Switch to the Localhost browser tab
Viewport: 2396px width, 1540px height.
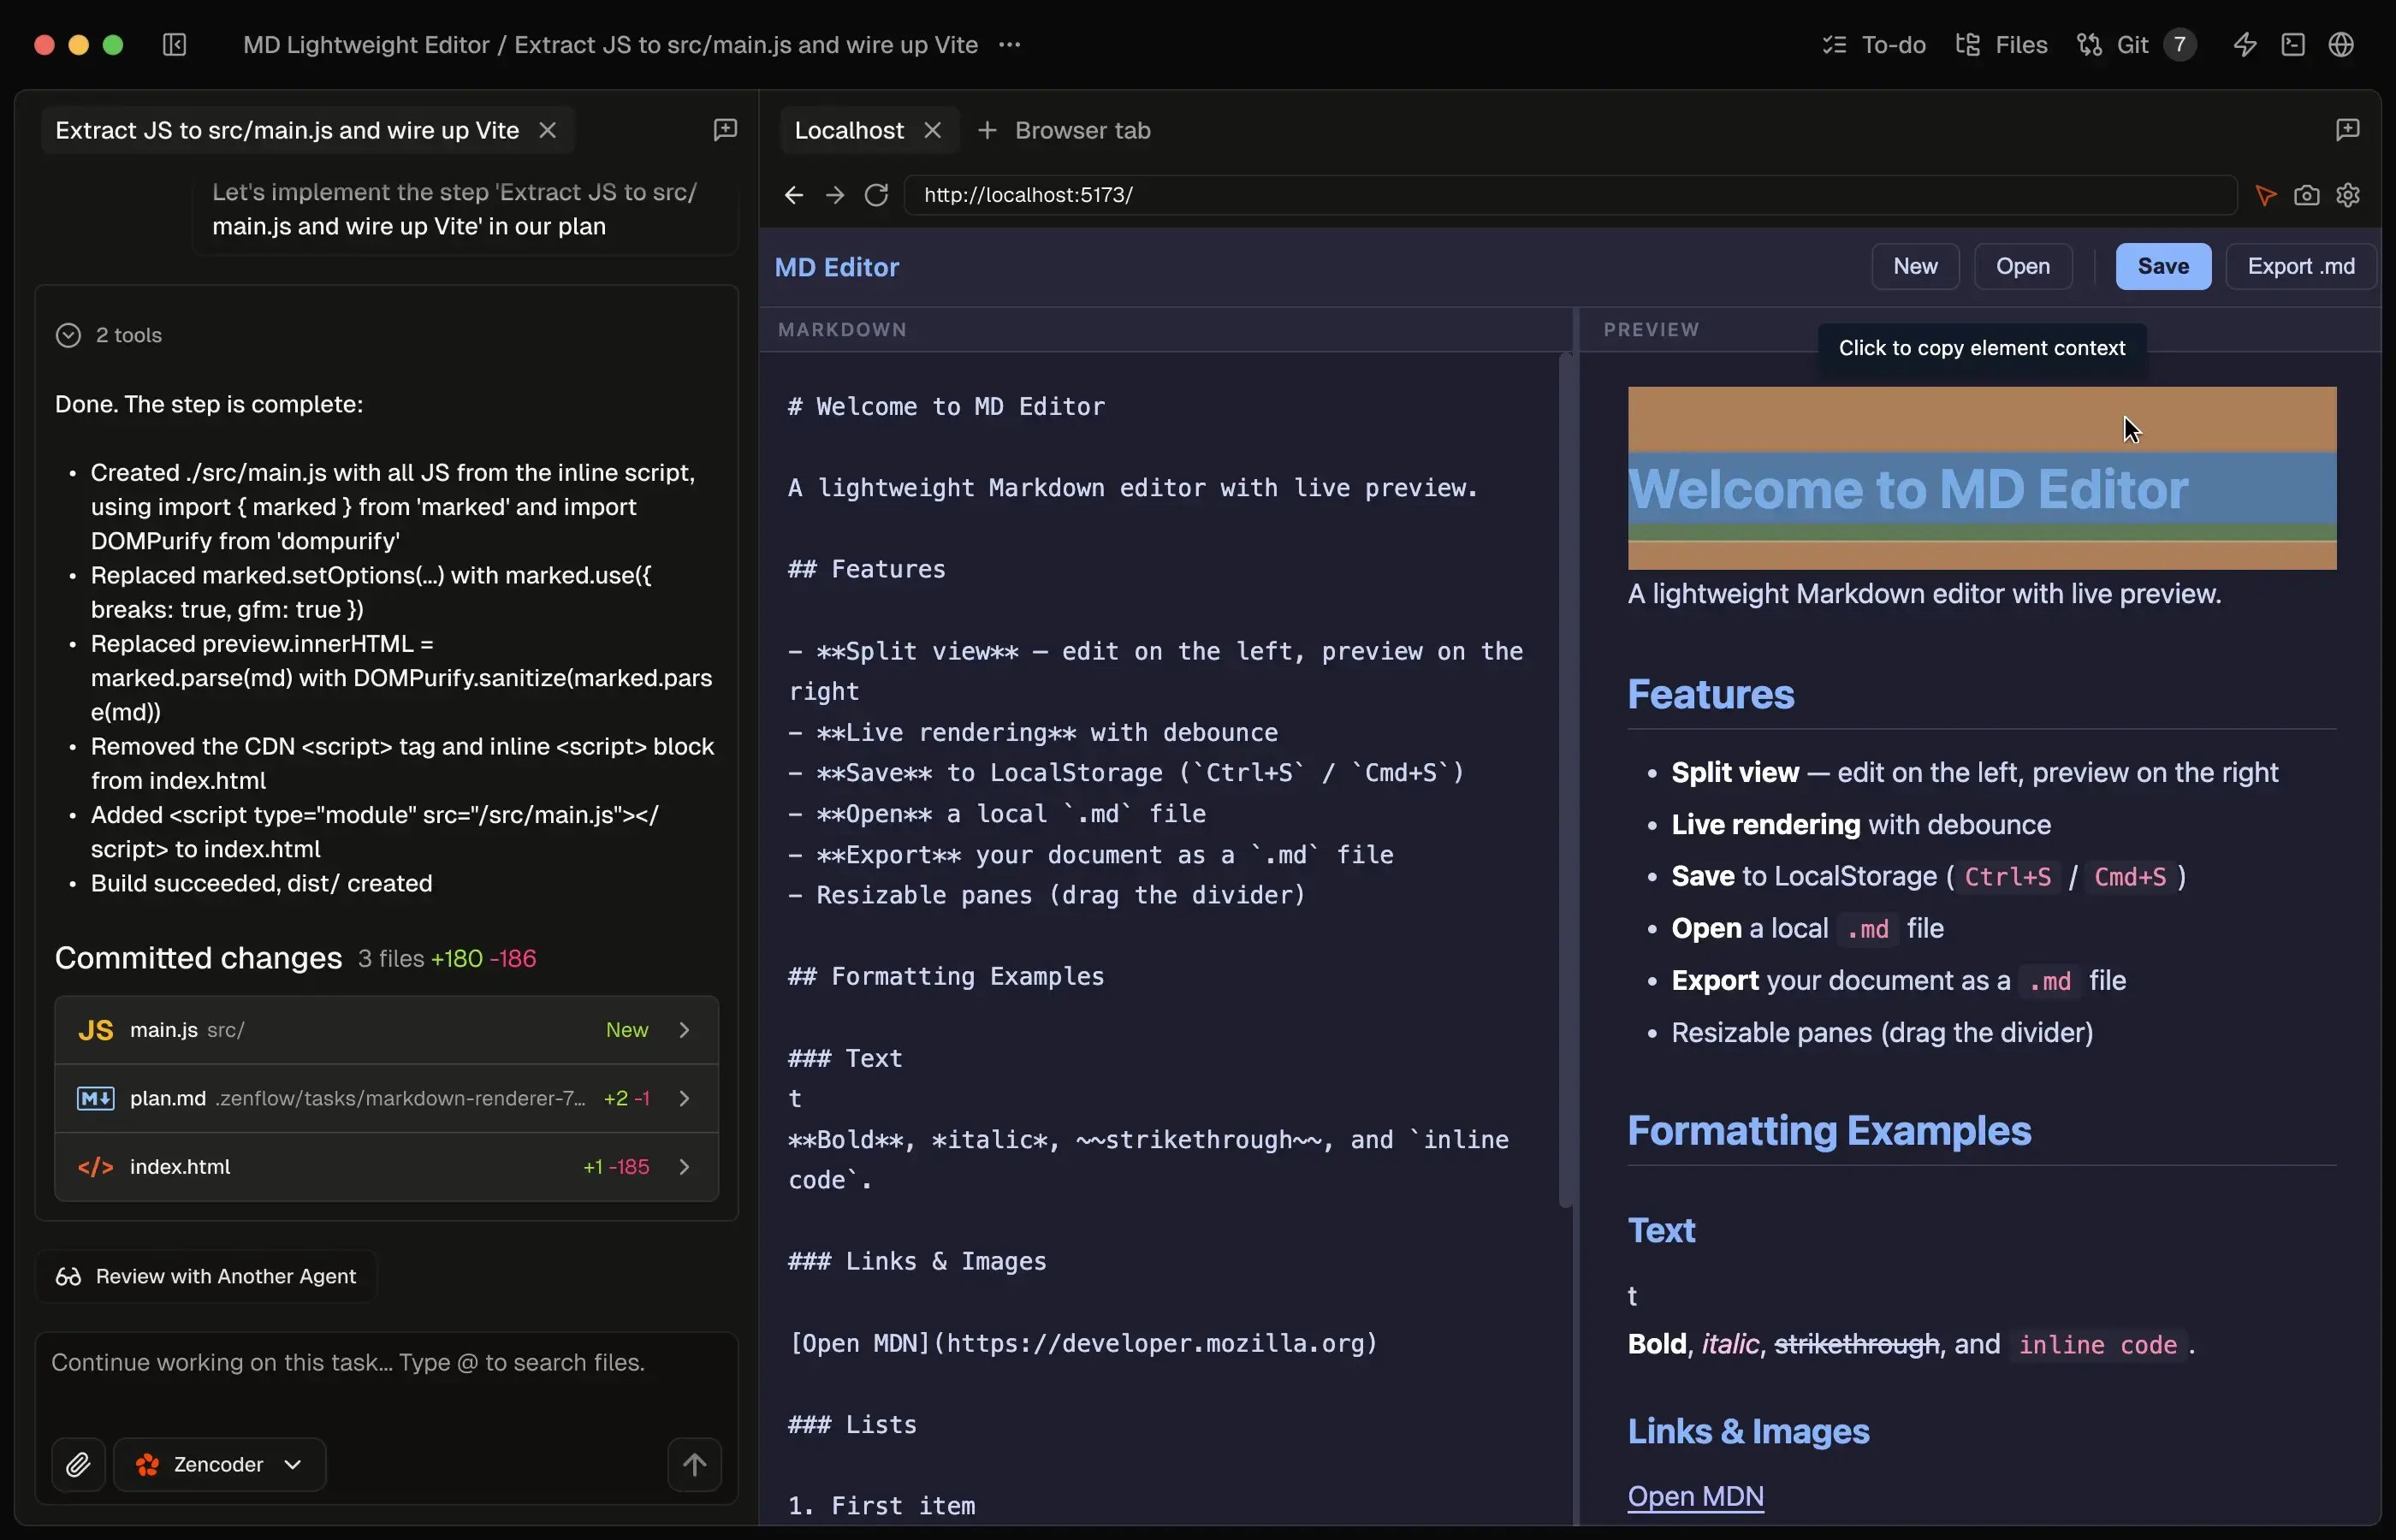(848, 130)
